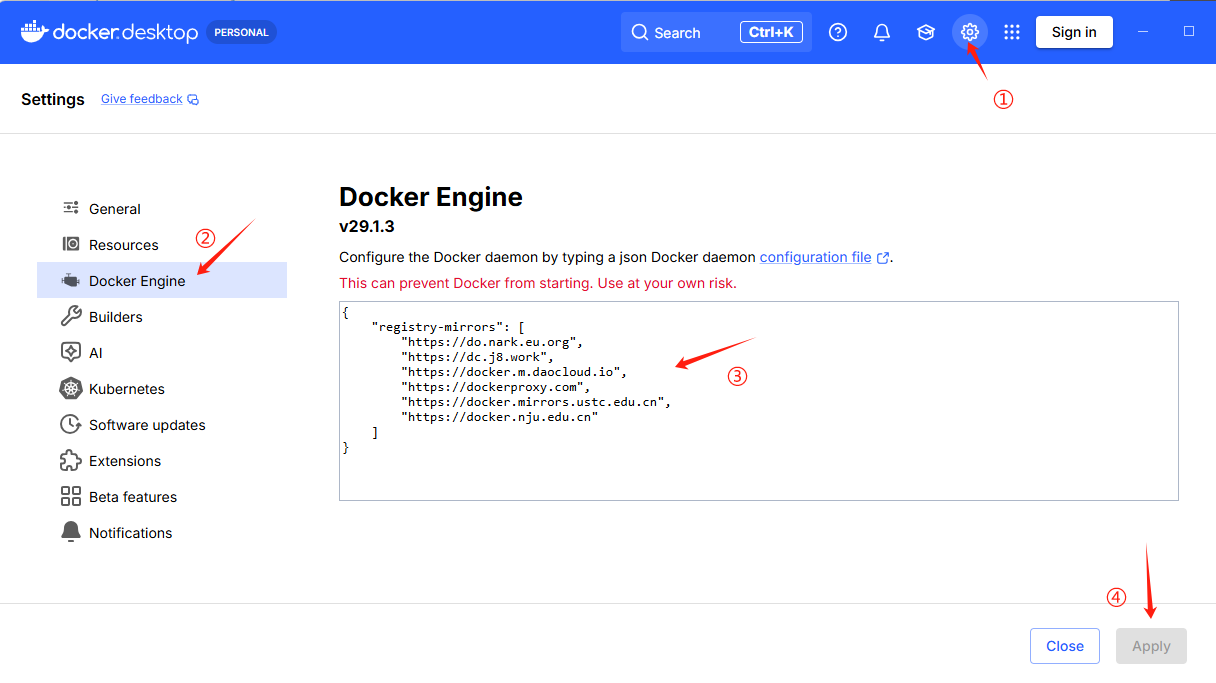Viewport: 1216px width, 683px height.
Task: Click the Builders wrench icon
Action: point(71,316)
